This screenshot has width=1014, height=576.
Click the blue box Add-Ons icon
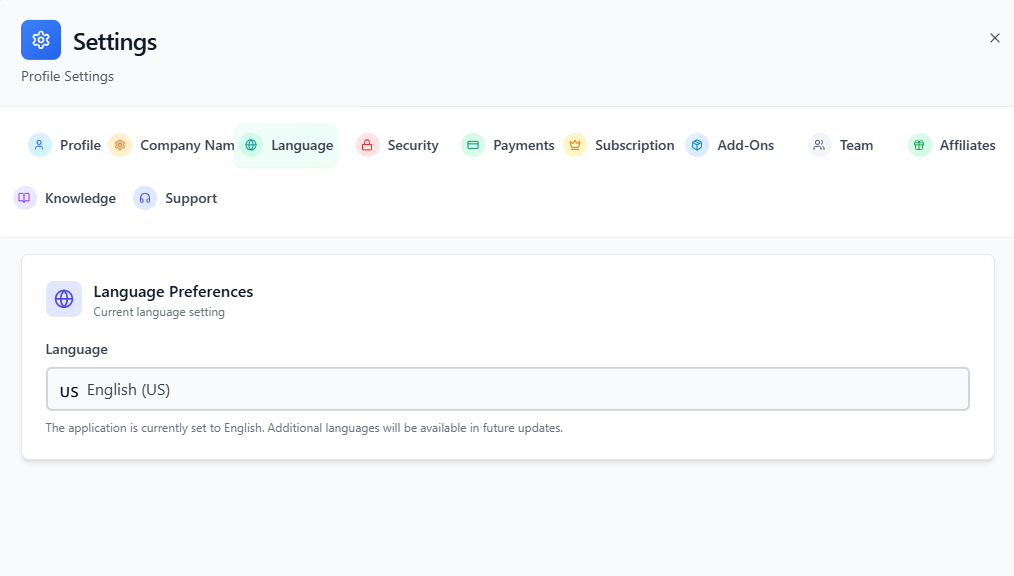697,145
